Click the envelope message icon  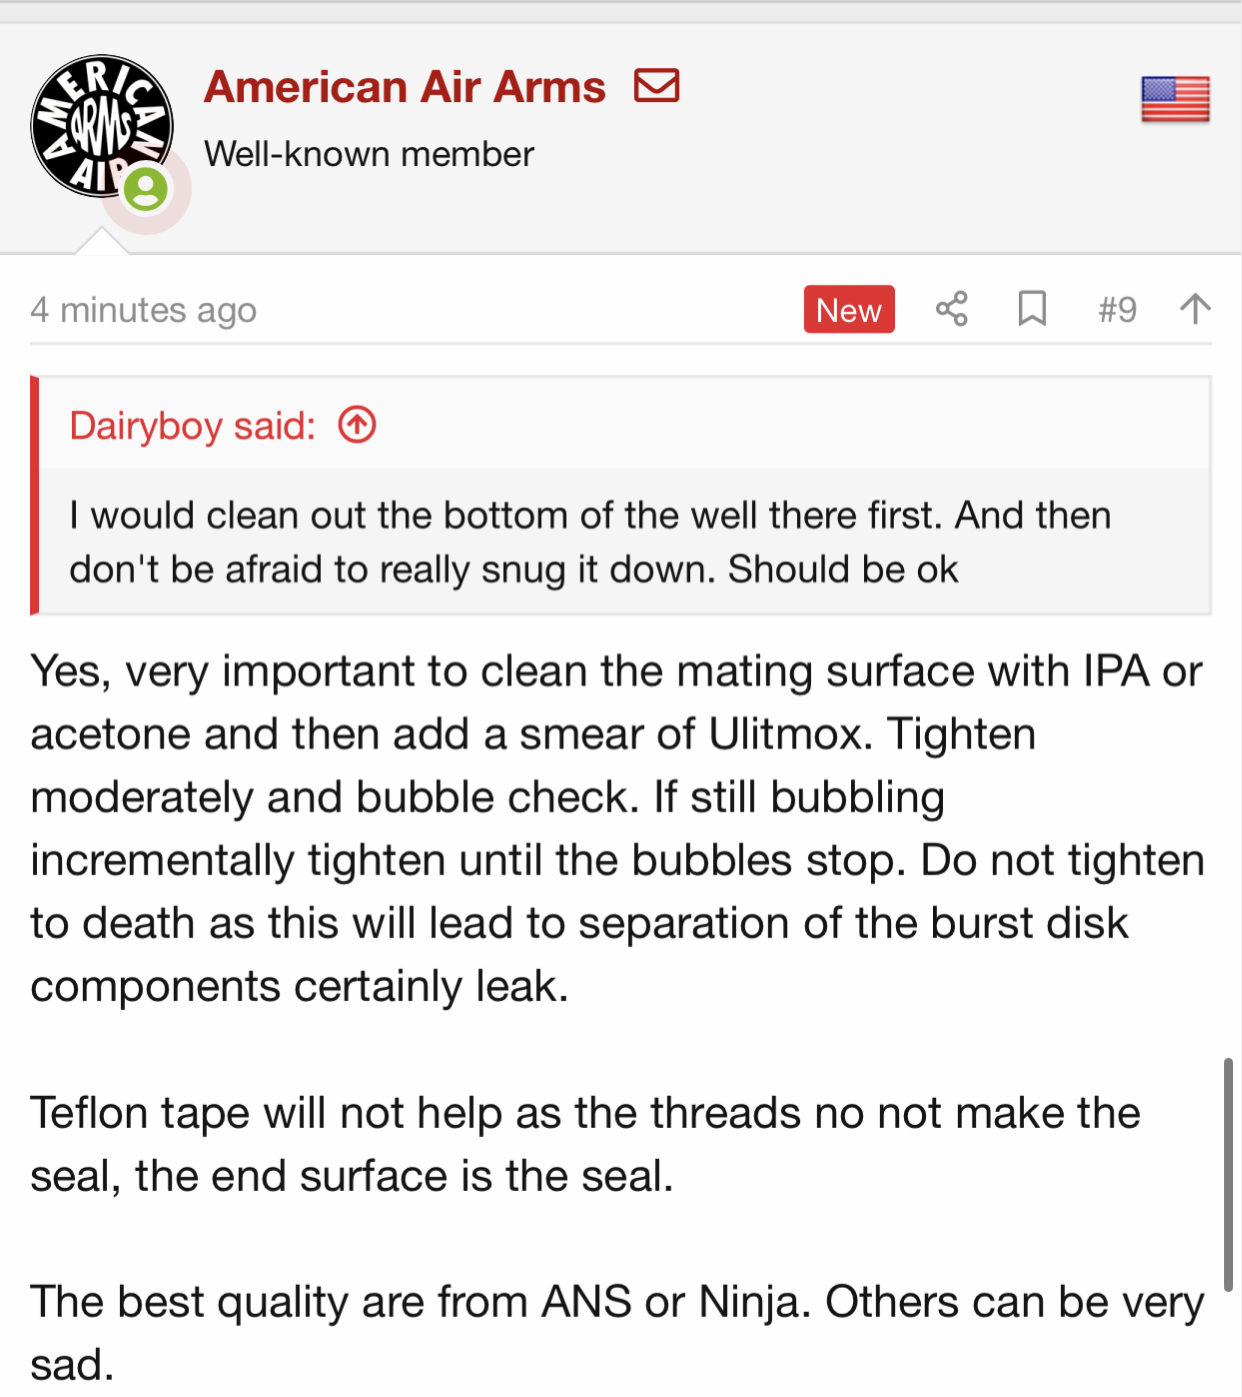[x=657, y=85]
